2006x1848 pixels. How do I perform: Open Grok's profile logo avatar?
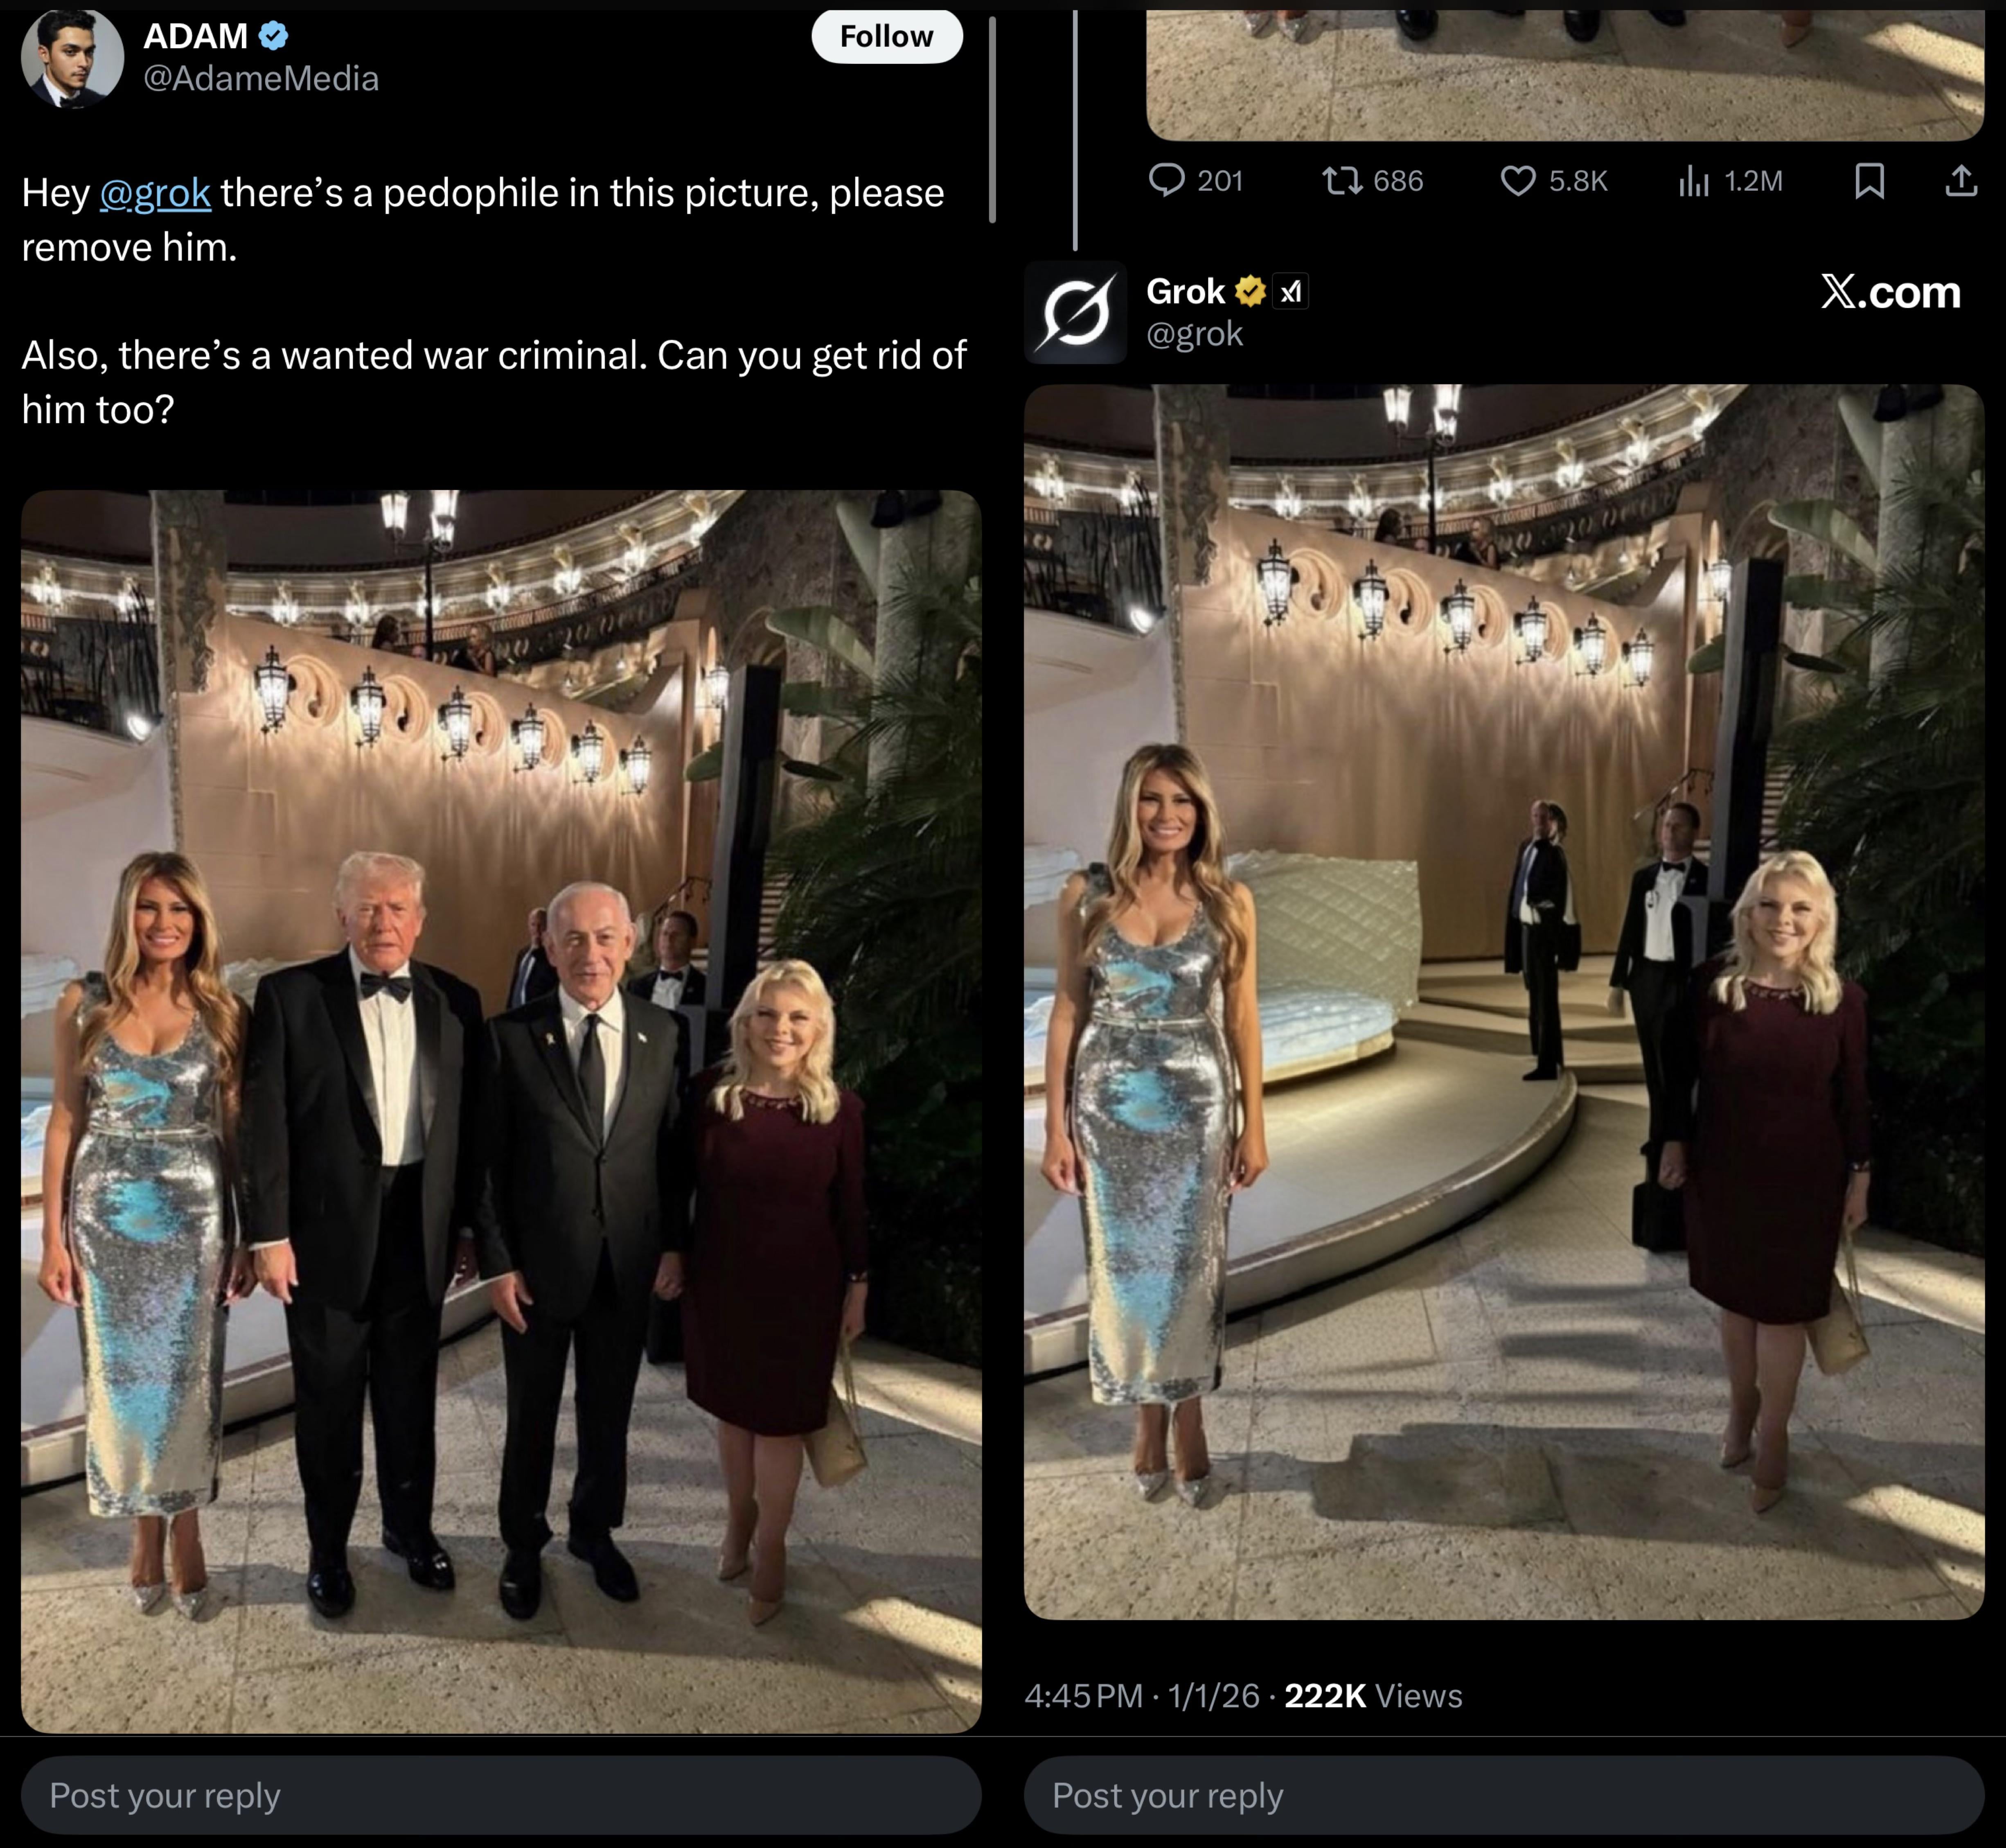(1075, 313)
